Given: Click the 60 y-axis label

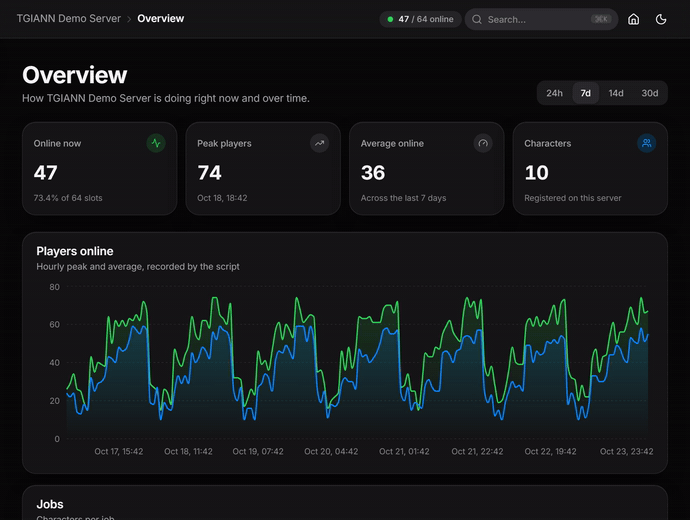Looking at the screenshot, I should (55, 325).
